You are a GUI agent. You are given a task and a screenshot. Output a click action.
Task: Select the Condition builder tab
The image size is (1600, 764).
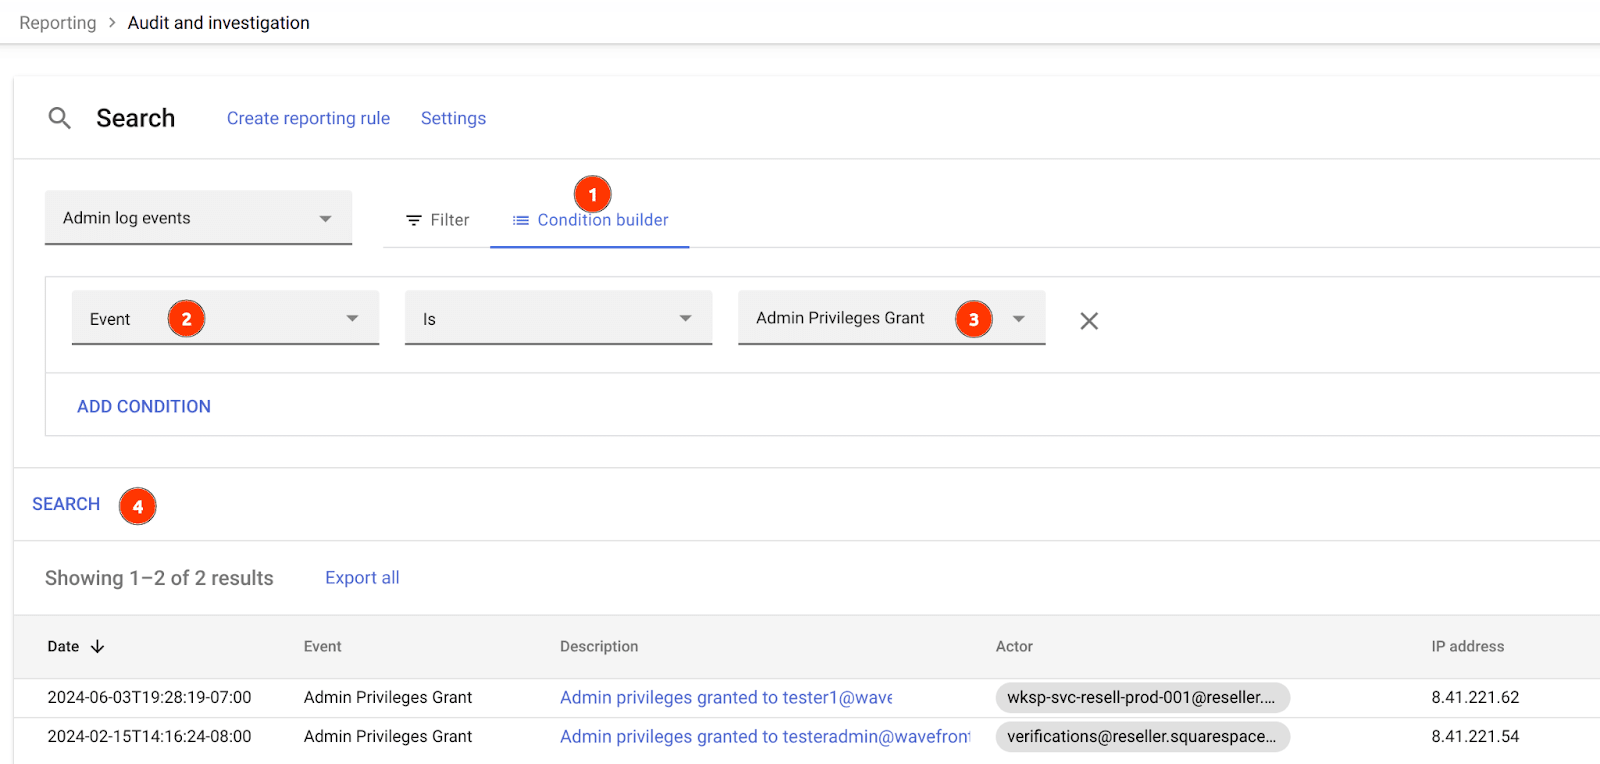pyautogui.click(x=602, y=220)
